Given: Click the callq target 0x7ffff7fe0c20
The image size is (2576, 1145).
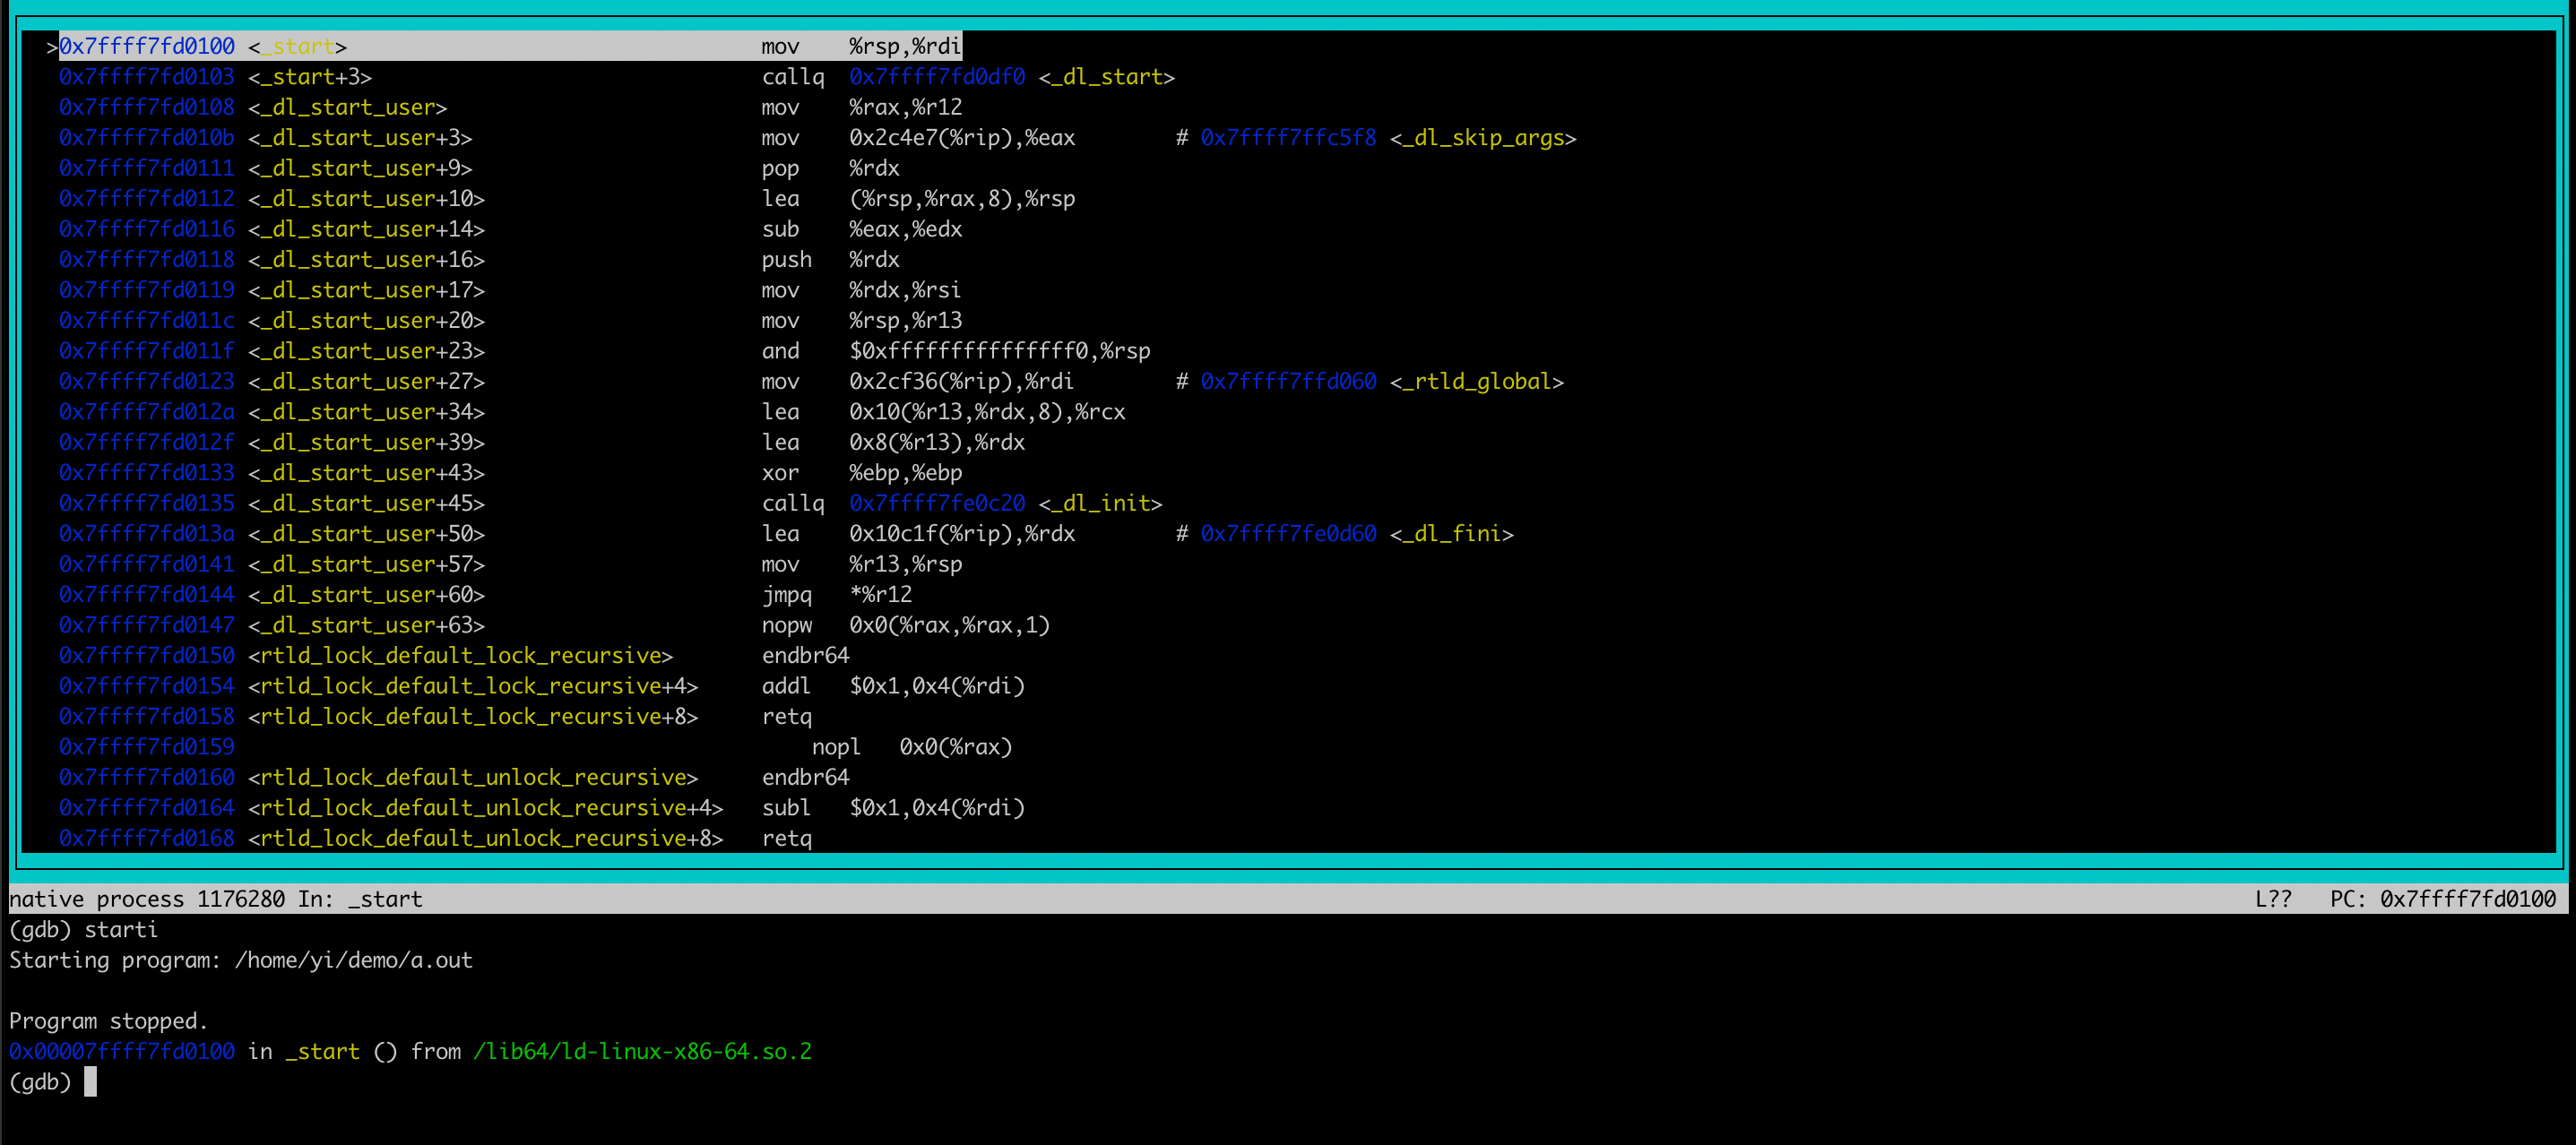Looking at the screenshot, I should 937,504.
